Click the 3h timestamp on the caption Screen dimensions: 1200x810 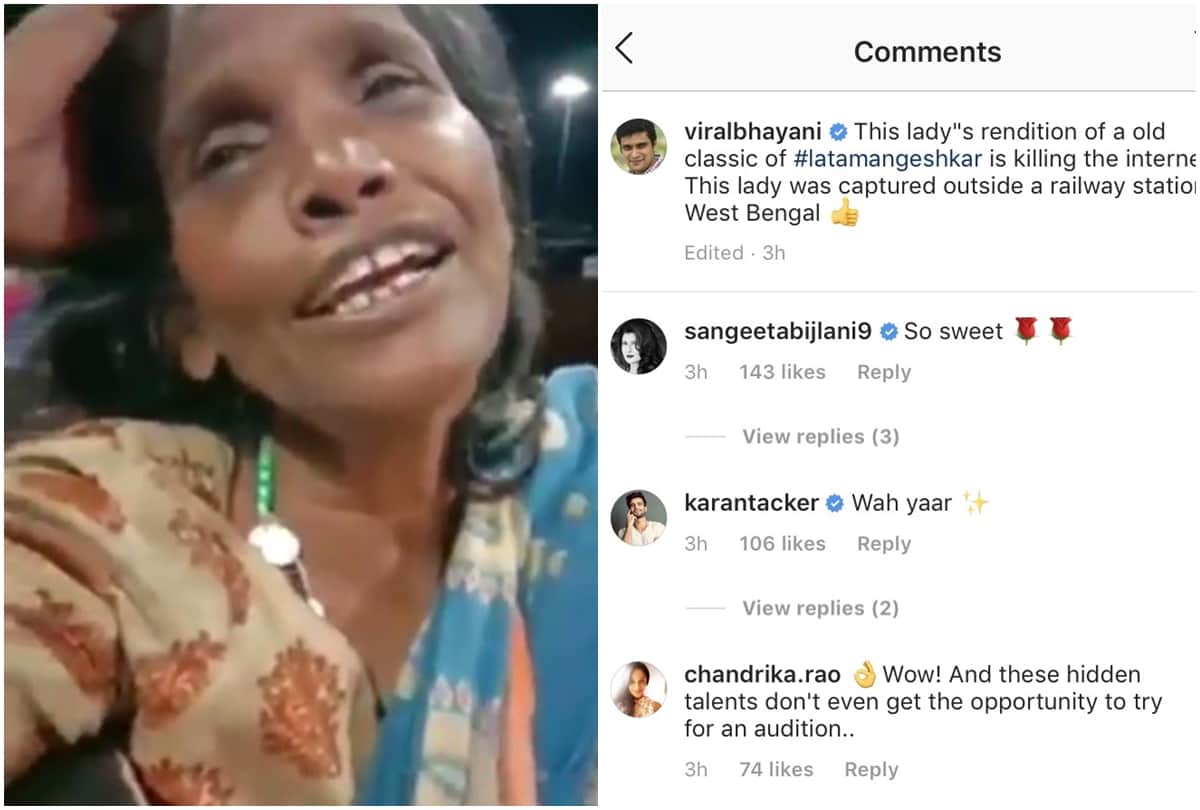pyautogui.click(x=773, y=253)
